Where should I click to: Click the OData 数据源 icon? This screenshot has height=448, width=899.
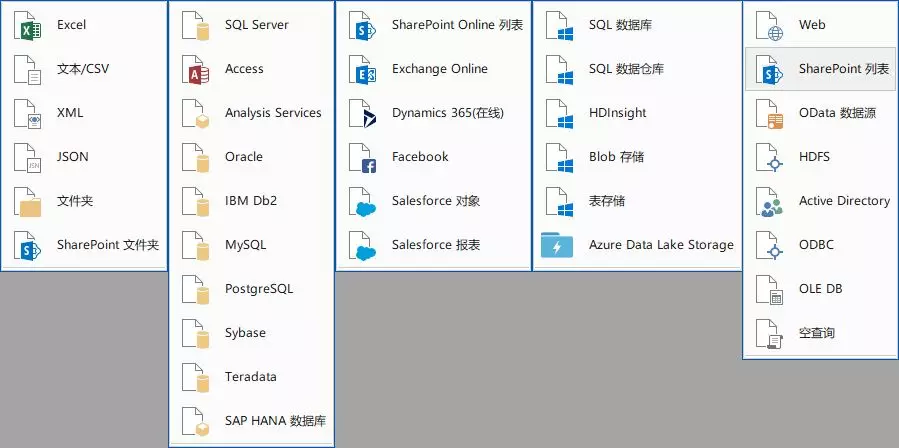coord(769,114)
